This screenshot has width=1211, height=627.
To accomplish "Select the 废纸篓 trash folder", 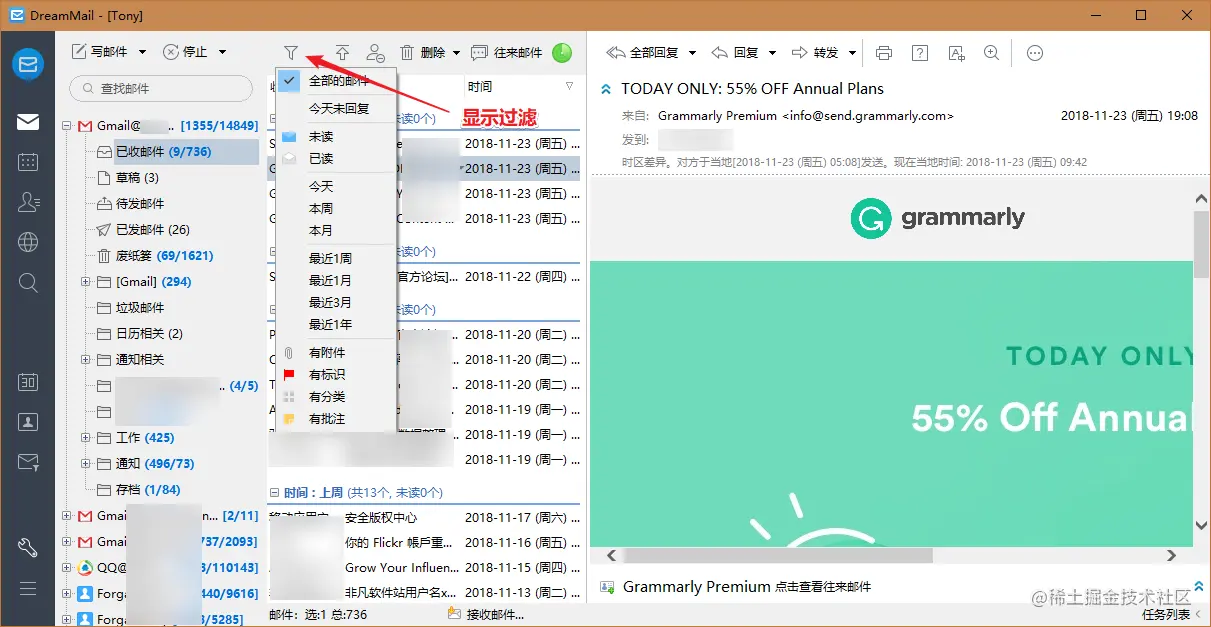I will (155, 256).
